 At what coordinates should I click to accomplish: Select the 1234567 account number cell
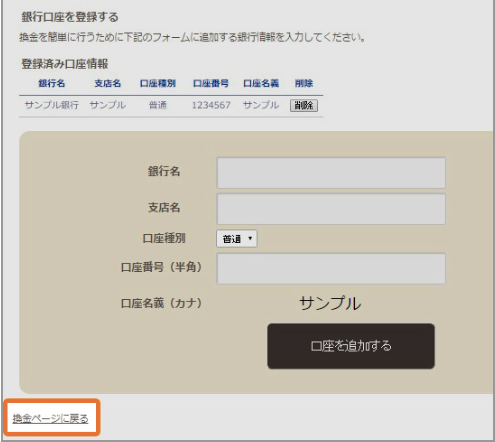pos(211,105)
